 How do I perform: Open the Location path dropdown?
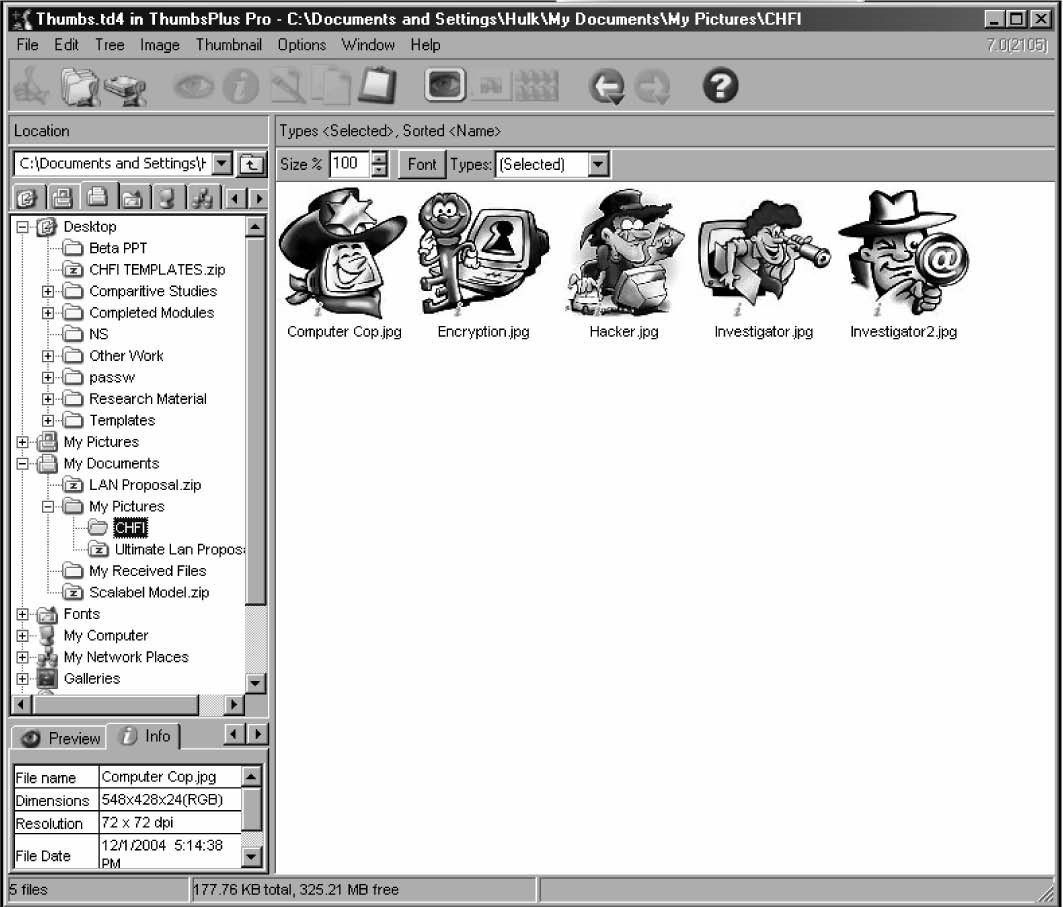click(x=222, y=164)
